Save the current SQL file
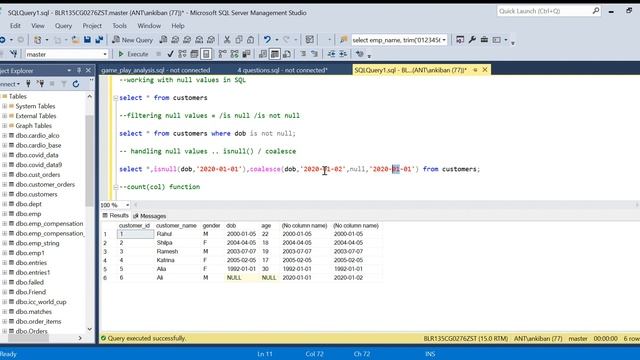 [87, 40]
